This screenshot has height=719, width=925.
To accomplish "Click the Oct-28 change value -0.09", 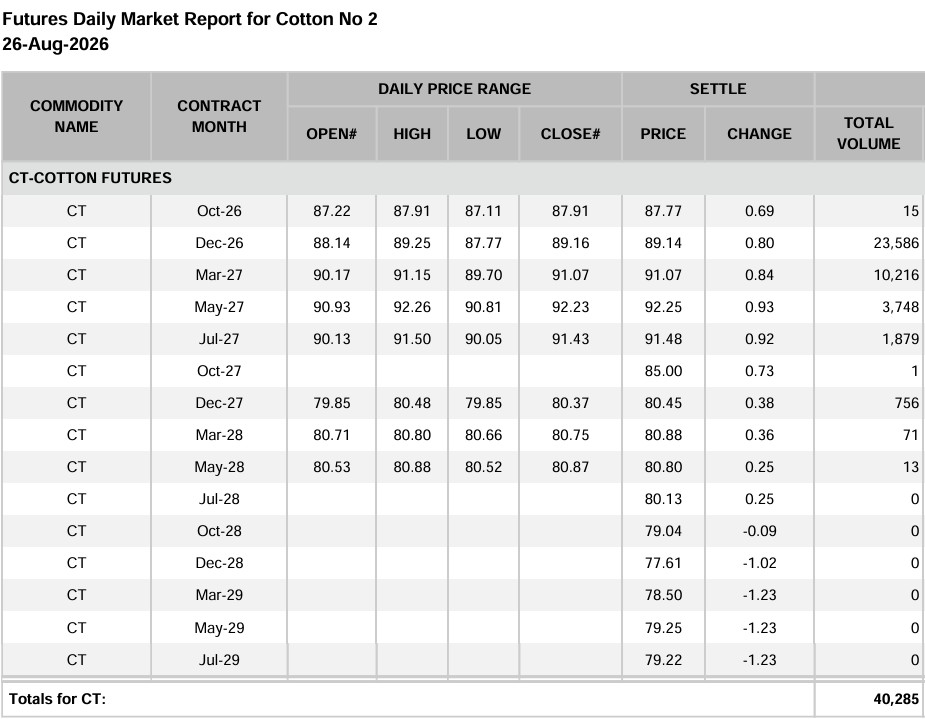I will 759,531.
